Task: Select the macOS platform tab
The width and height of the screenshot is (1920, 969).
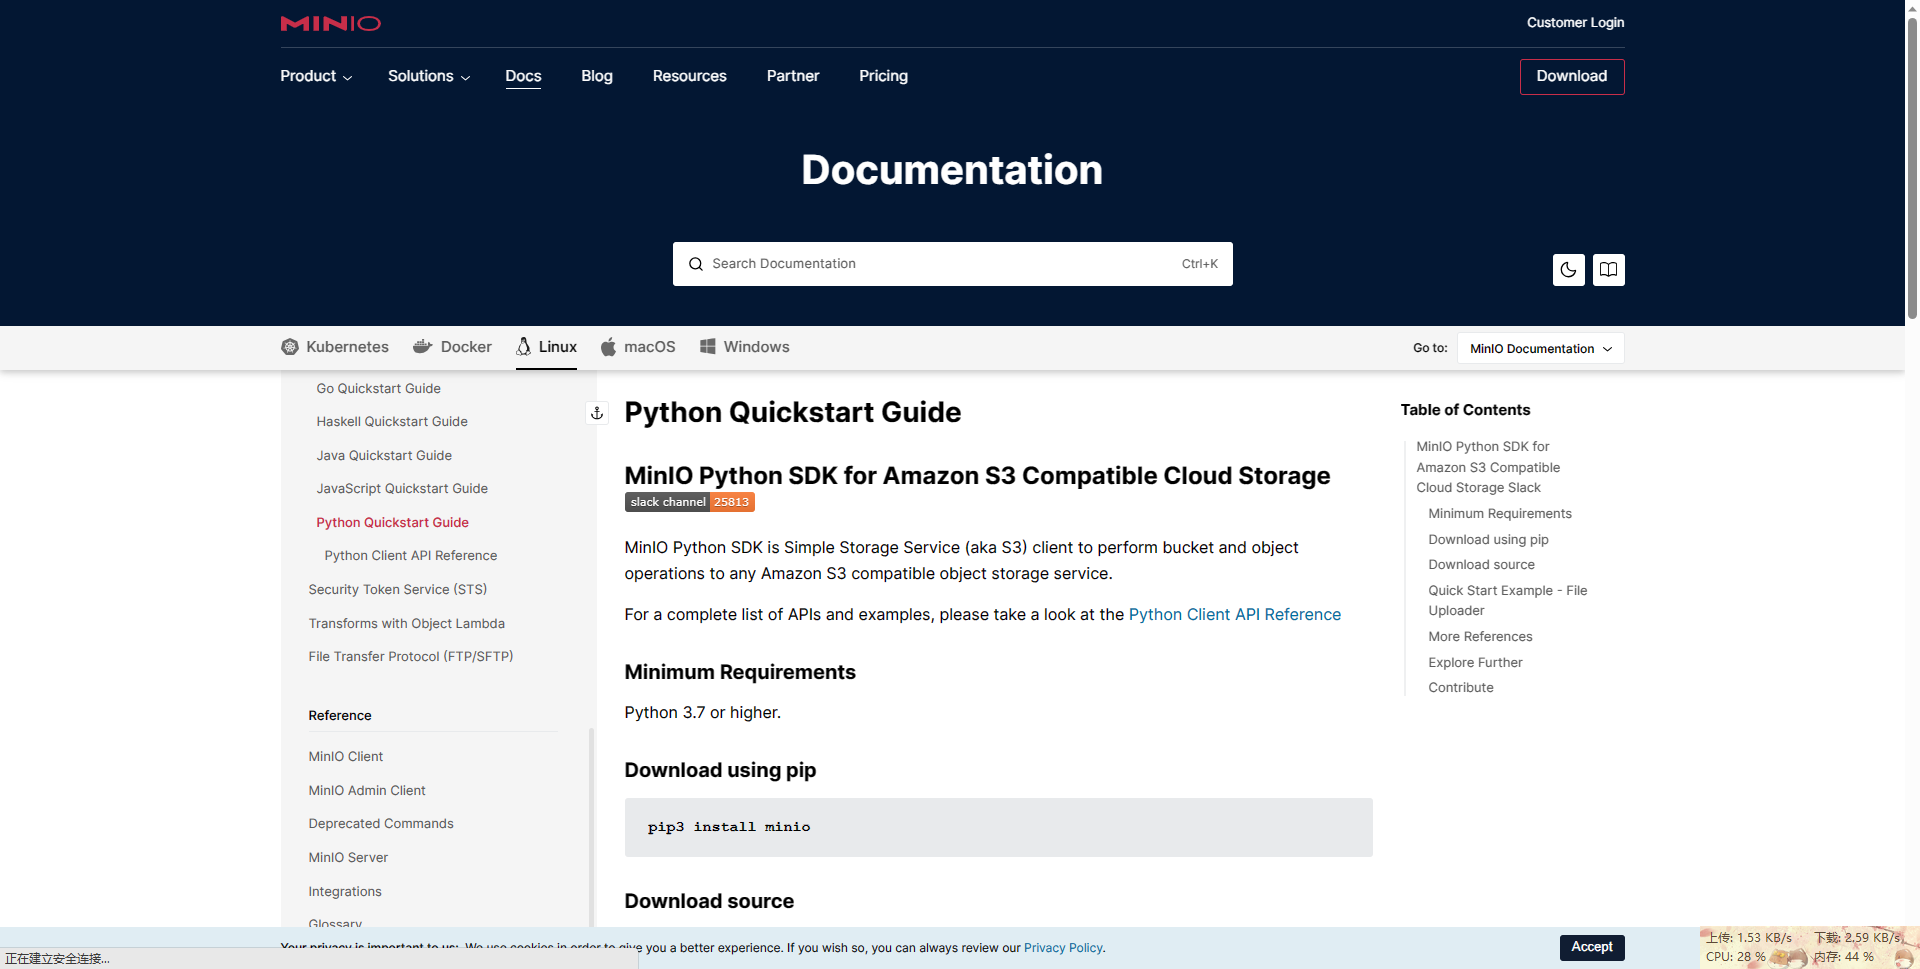Action: (x=638, y=347)
